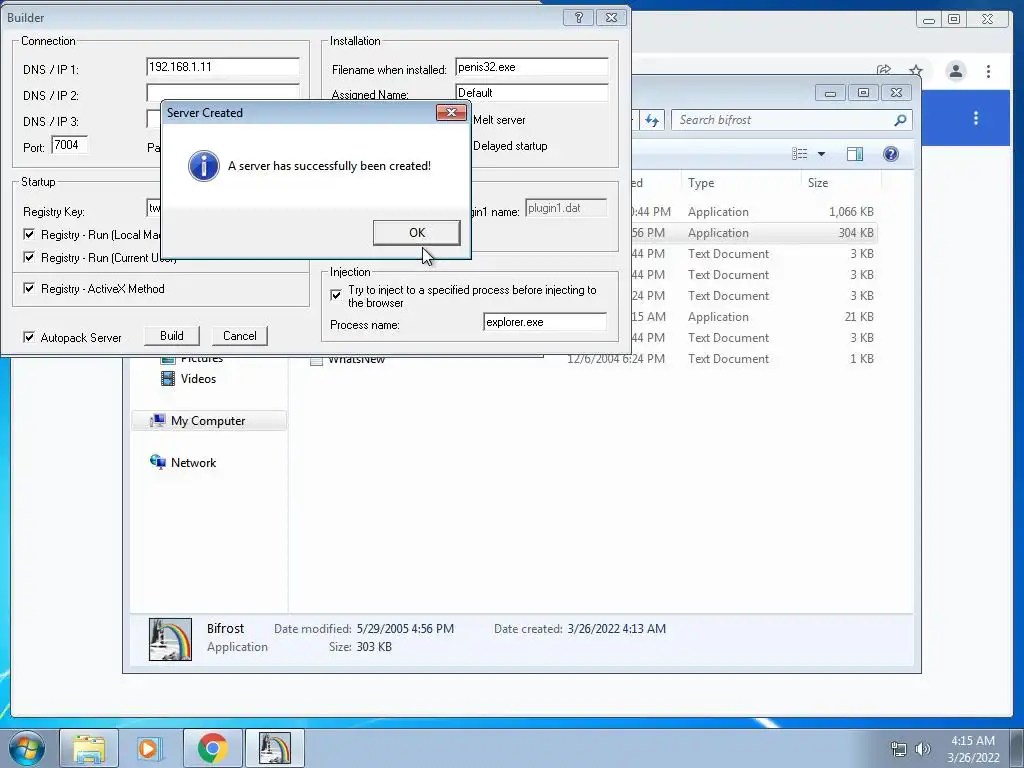The height and width of the screenshot is (768, 1024).
Task: Close the Server Created dialog with its red X
Action: pyautogui.click(x=451, y=112)
